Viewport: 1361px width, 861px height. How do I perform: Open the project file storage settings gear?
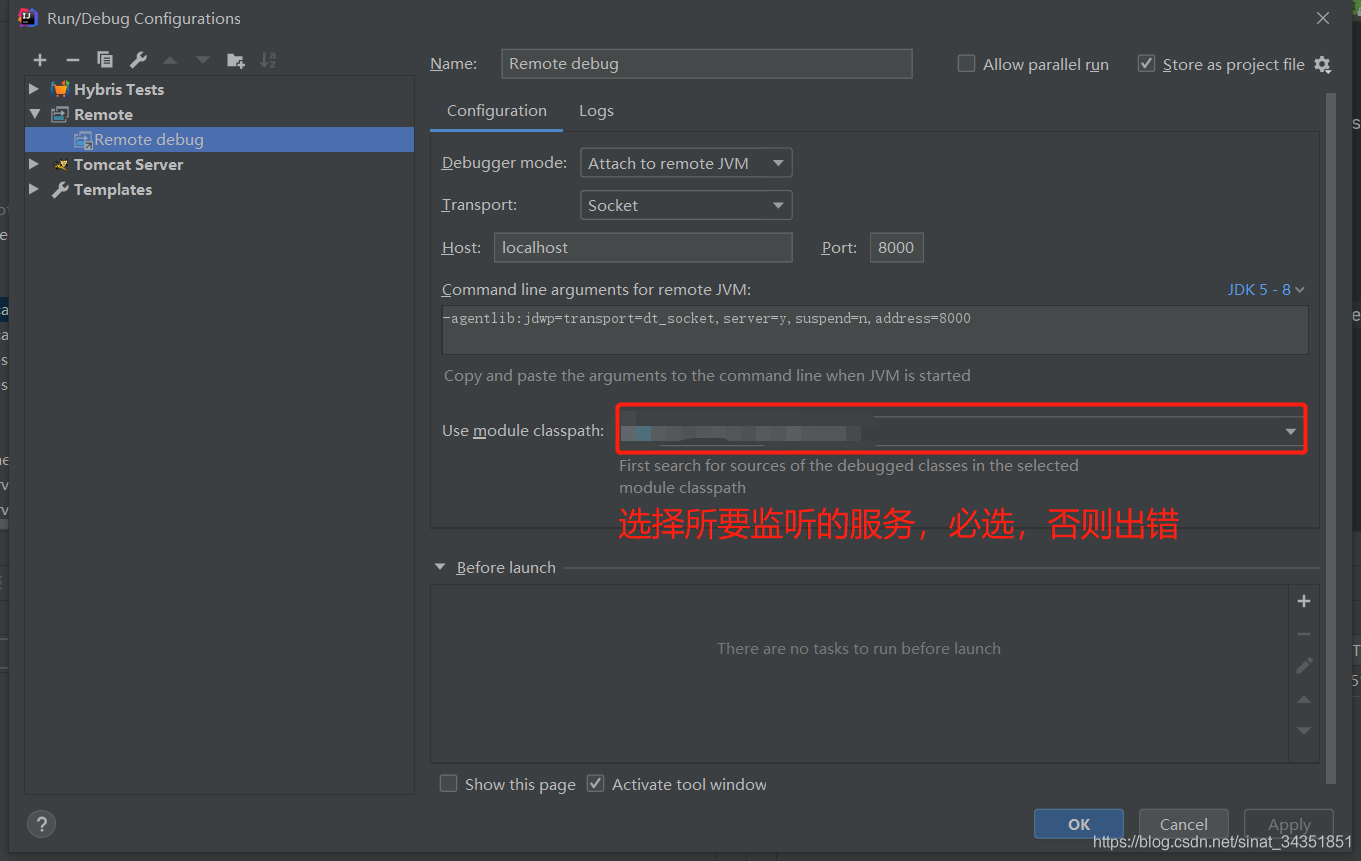tap(1322, 65)
